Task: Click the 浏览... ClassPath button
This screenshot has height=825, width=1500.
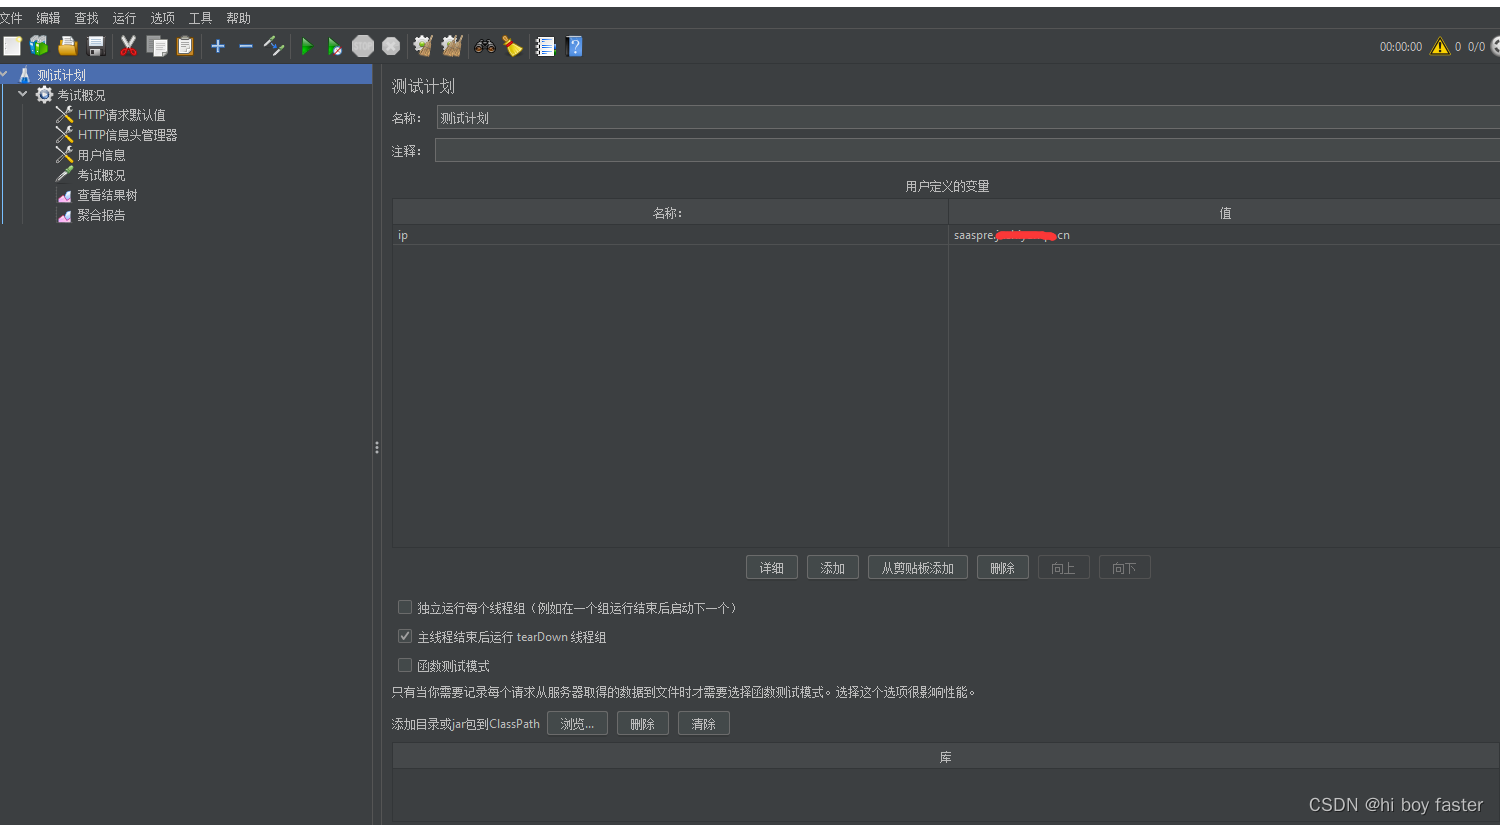Action: [577, 724]
